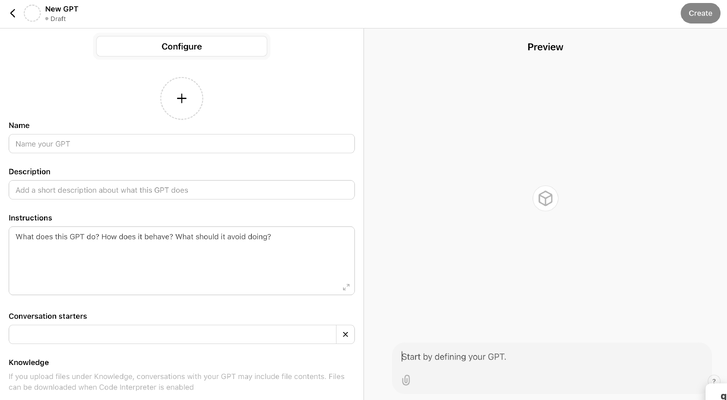
Task: Go back using the left arrow icon
Action: pyautogui.click(x=13, y=13)
